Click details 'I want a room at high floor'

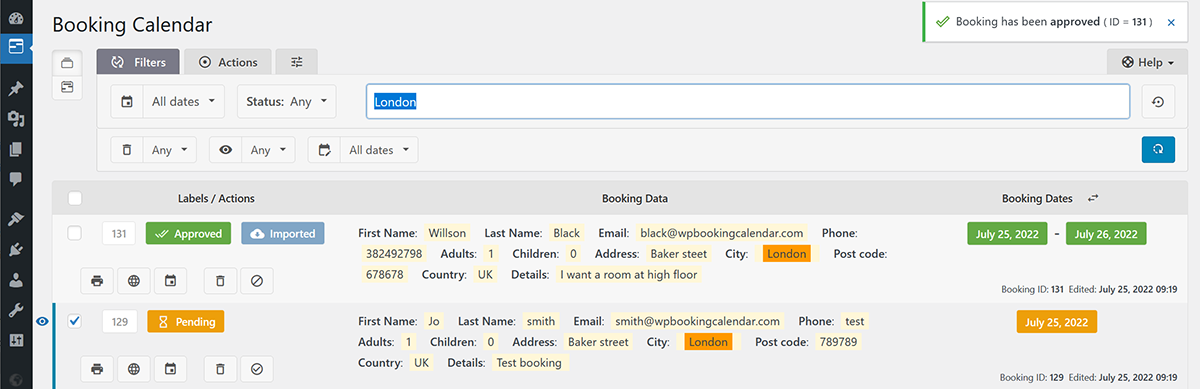629,274
